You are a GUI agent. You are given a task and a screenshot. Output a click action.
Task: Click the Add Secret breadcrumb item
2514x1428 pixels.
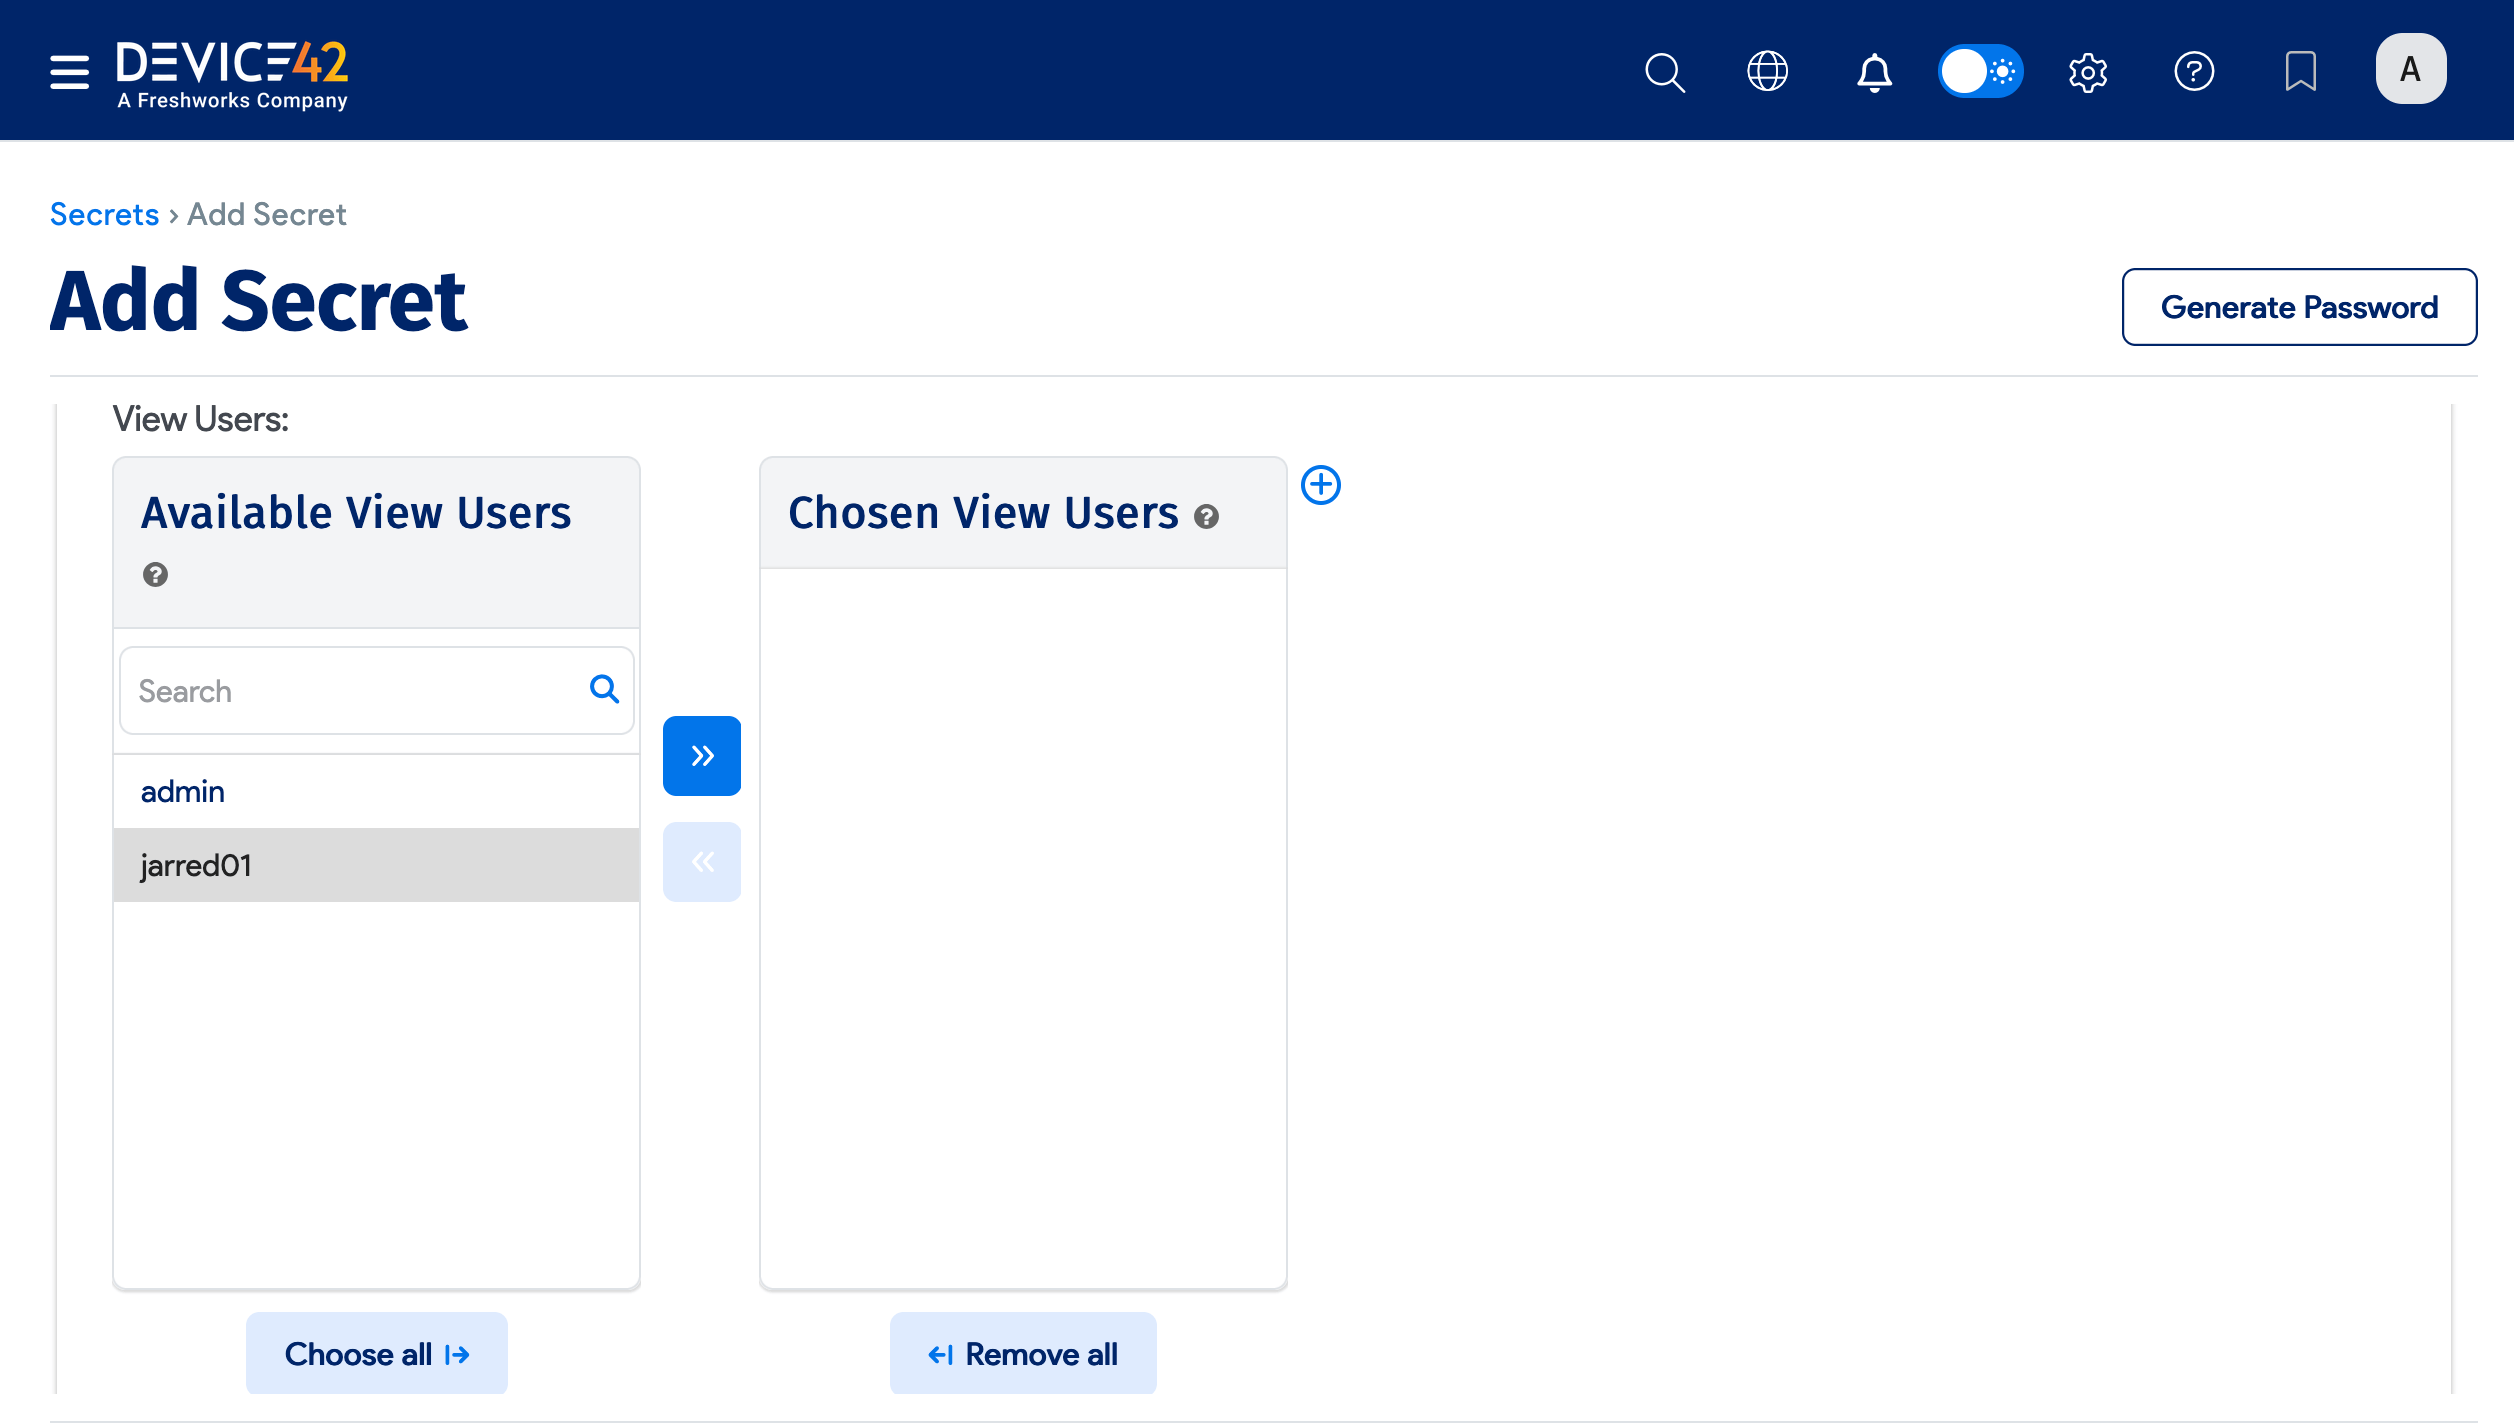tap(265, 214)
